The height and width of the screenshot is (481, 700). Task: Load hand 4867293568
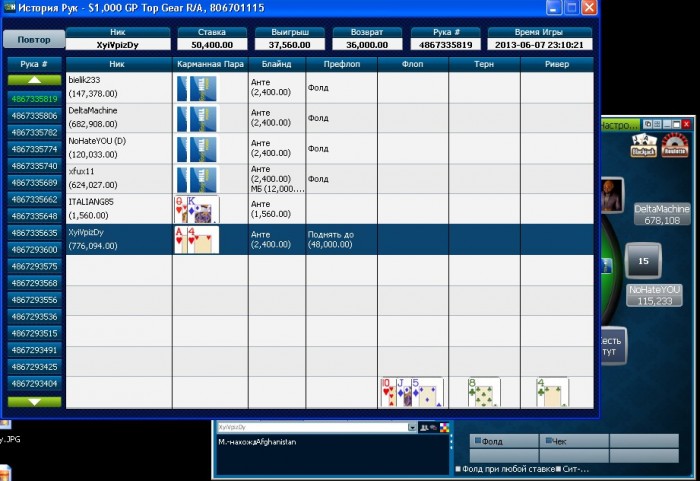pos(34,283)
